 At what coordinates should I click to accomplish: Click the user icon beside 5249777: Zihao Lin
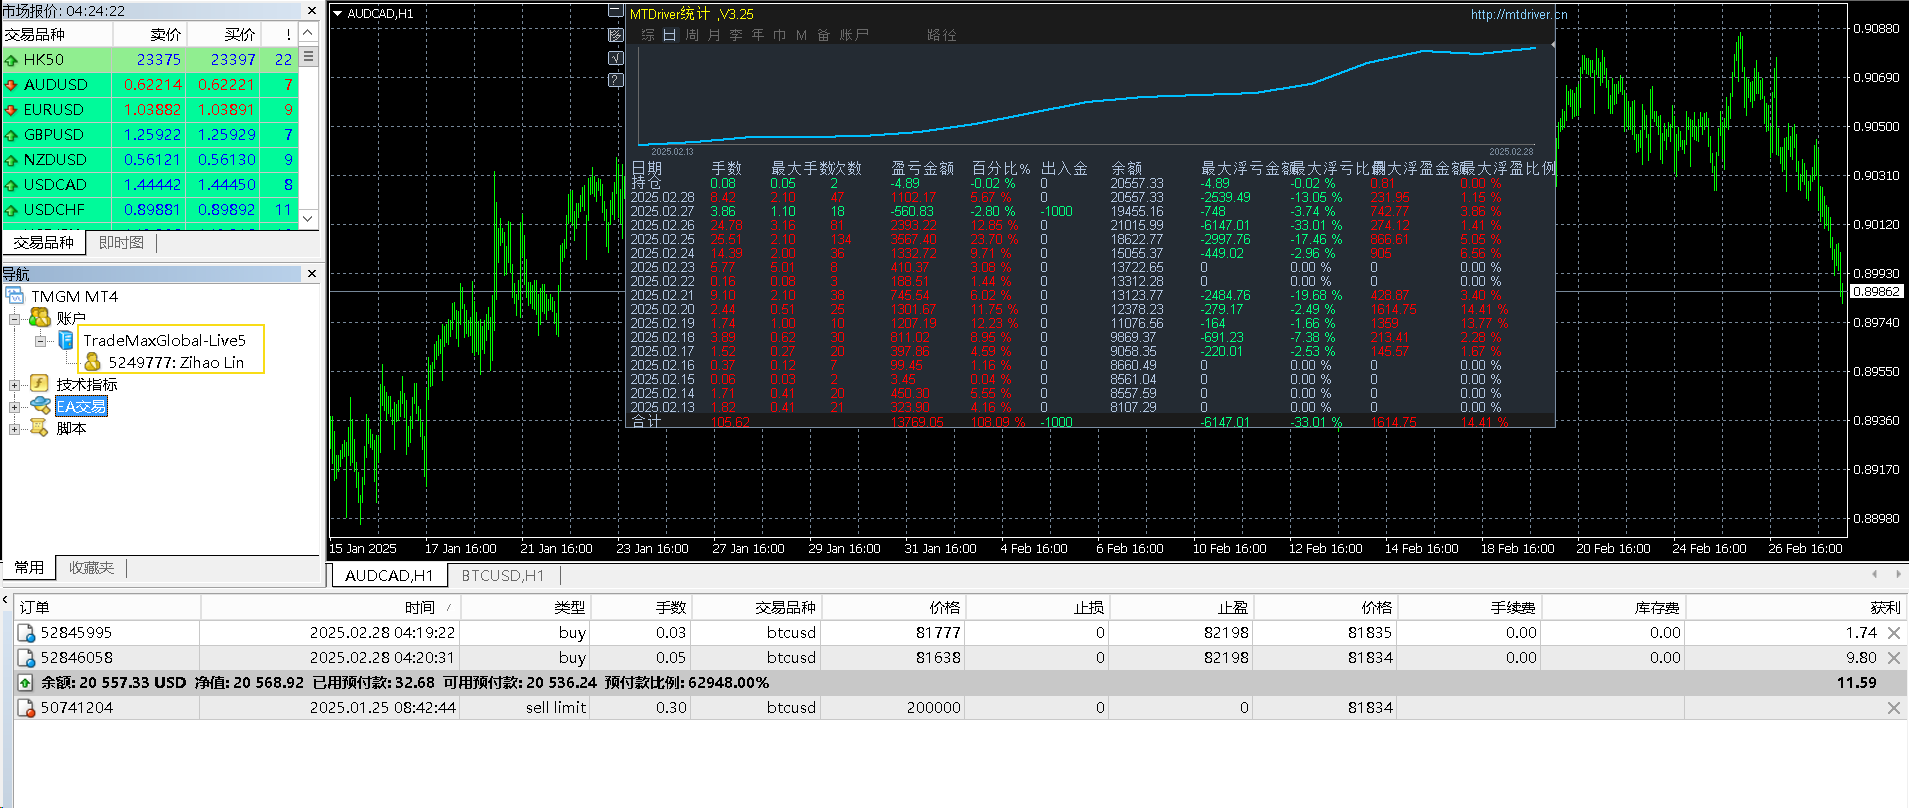[x=92, y=362]
